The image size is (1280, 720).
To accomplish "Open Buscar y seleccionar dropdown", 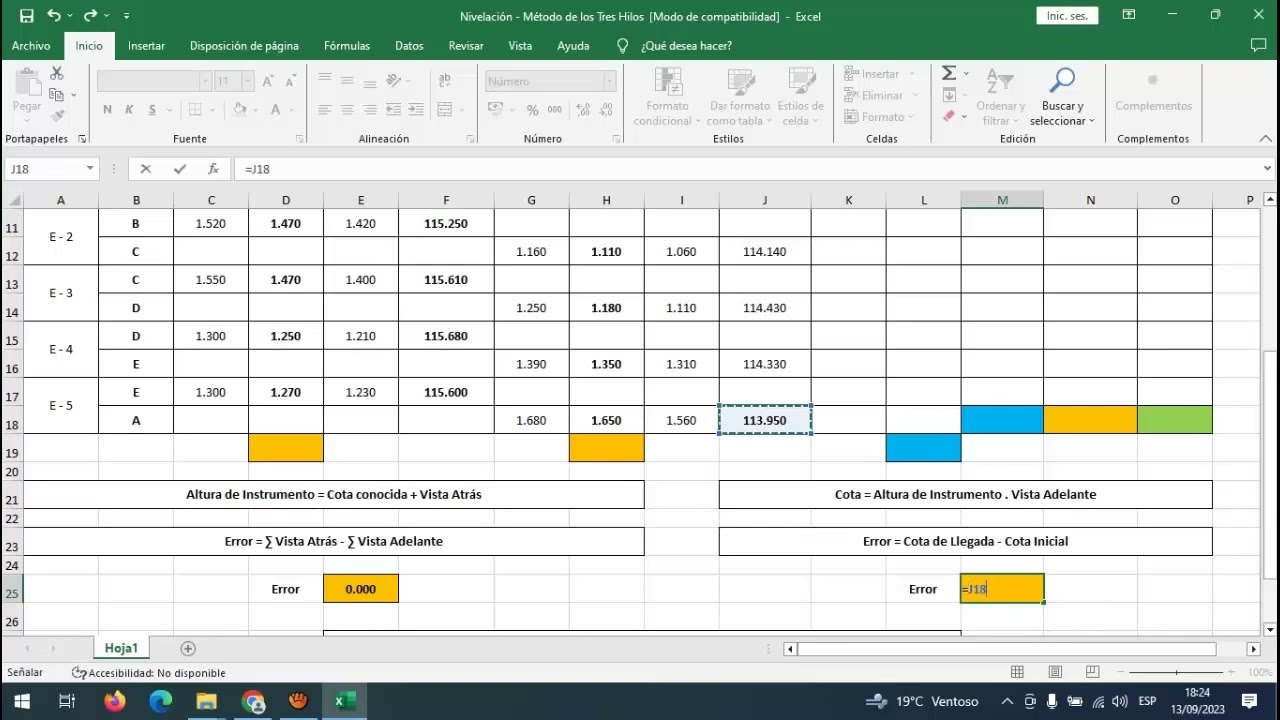I will 1063,98.
